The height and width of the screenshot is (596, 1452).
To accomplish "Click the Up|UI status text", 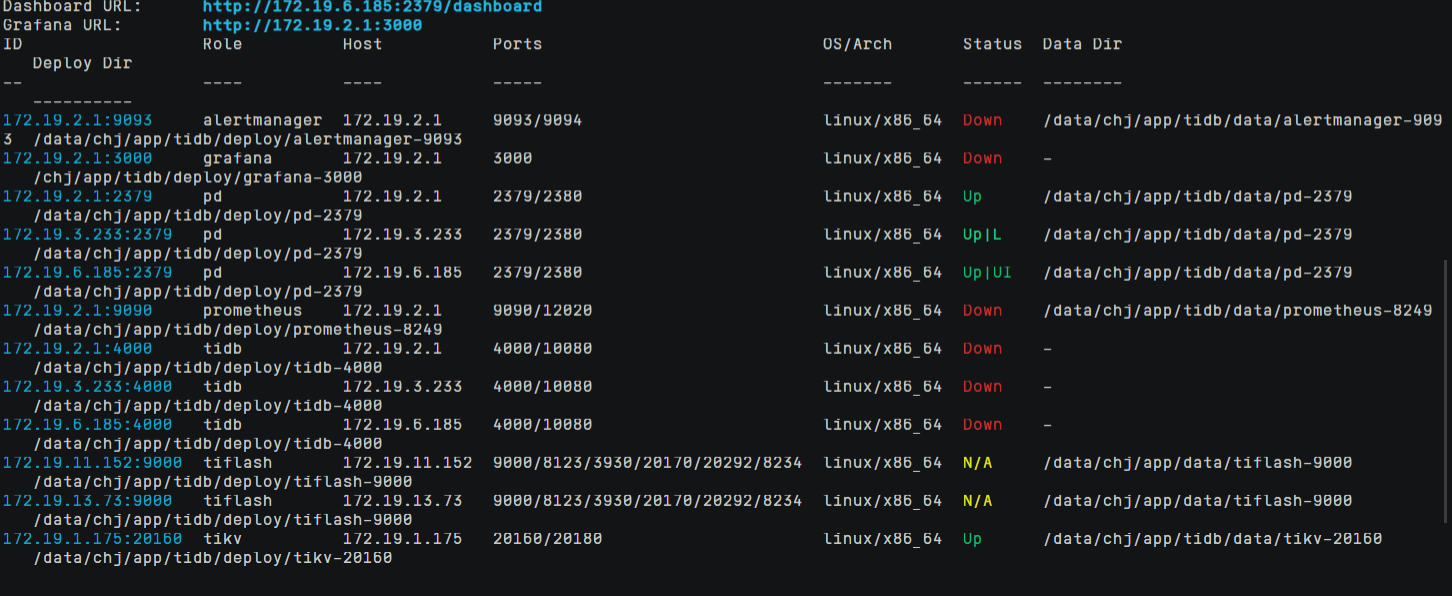I will pyautogui.click(x=987, y=272).
